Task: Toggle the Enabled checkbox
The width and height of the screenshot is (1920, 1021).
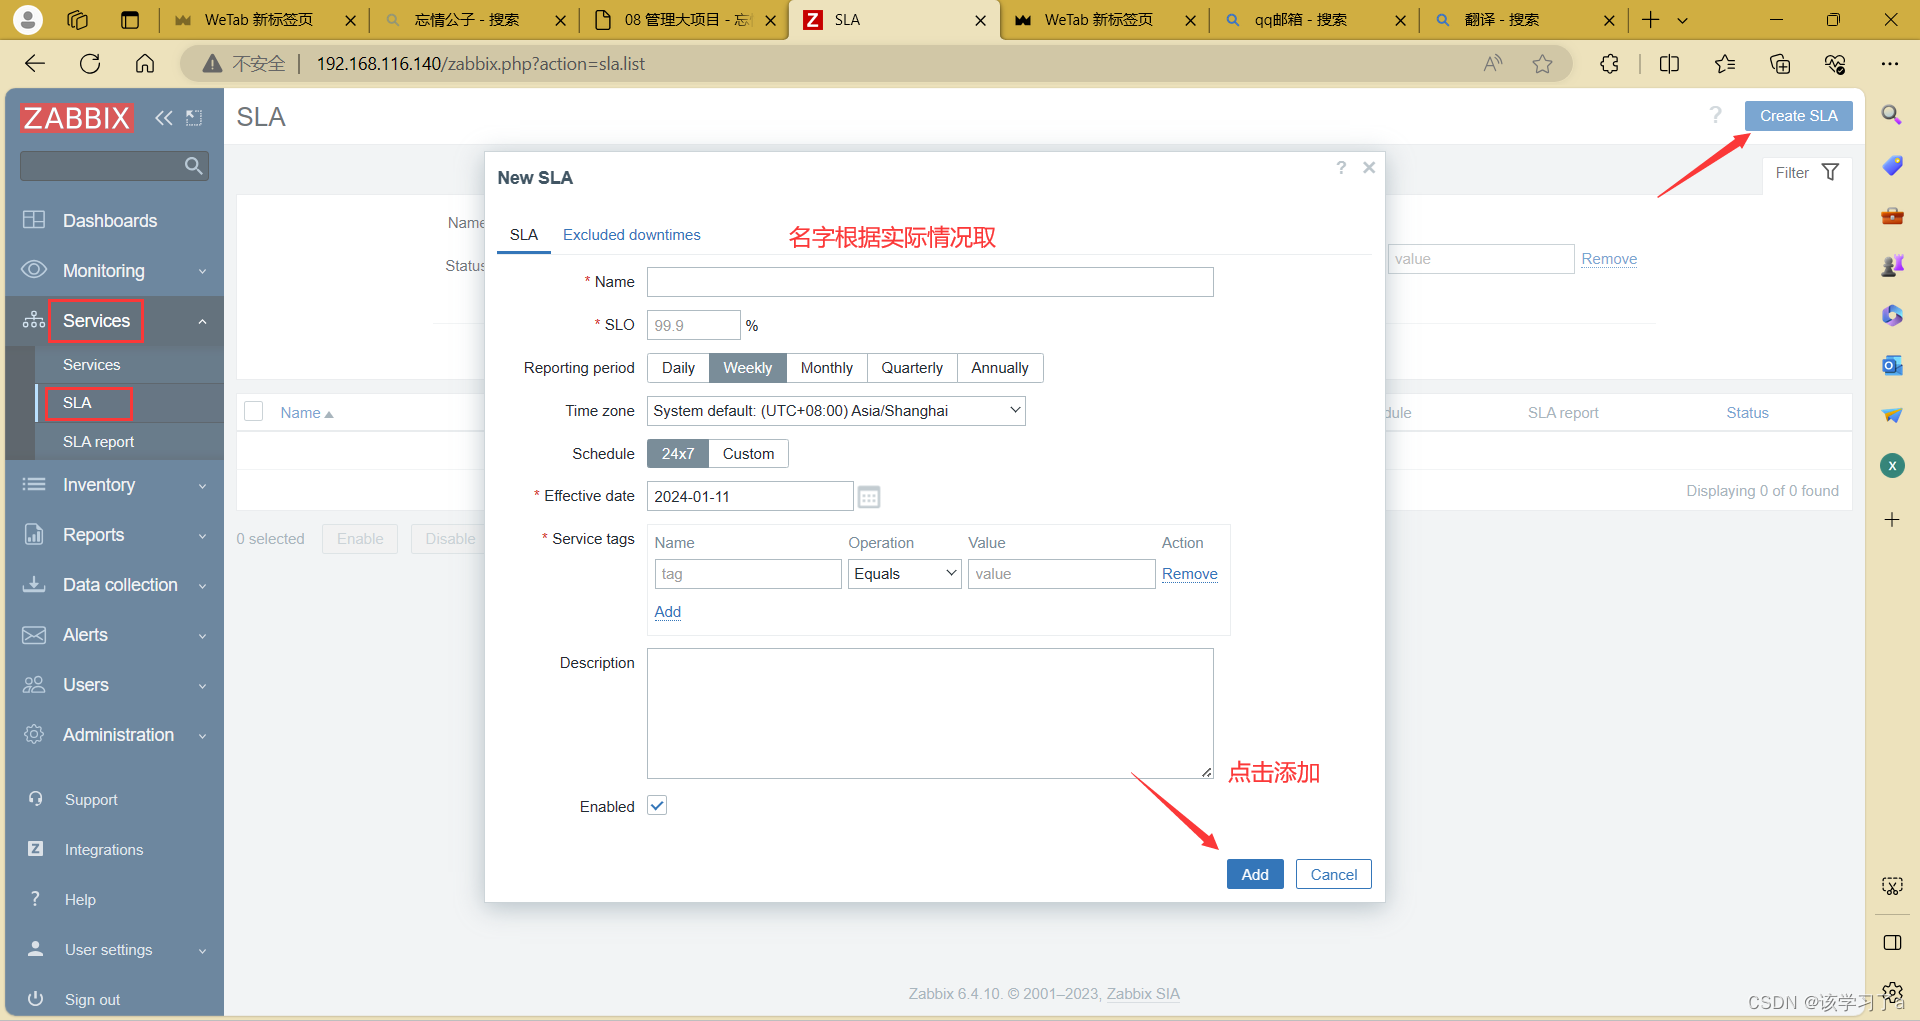Action: click(657, 806)
